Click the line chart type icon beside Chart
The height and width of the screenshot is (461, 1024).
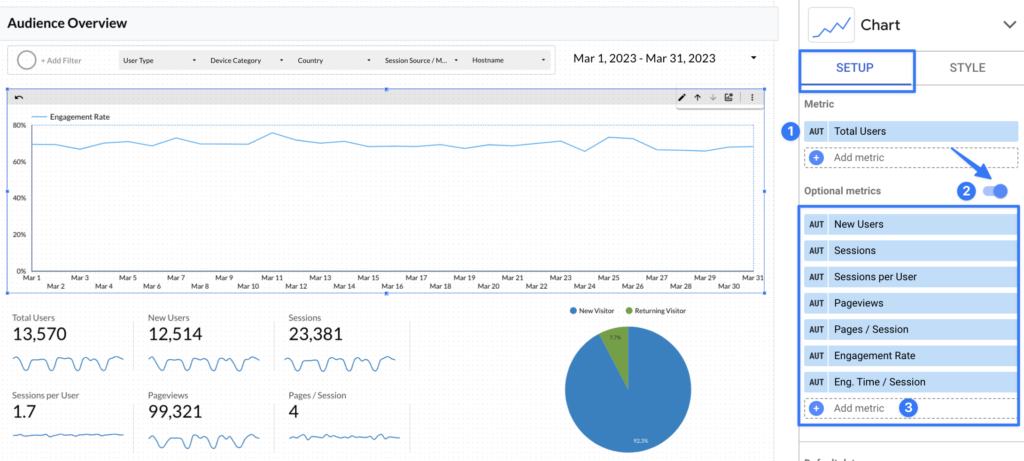[831, 25]
